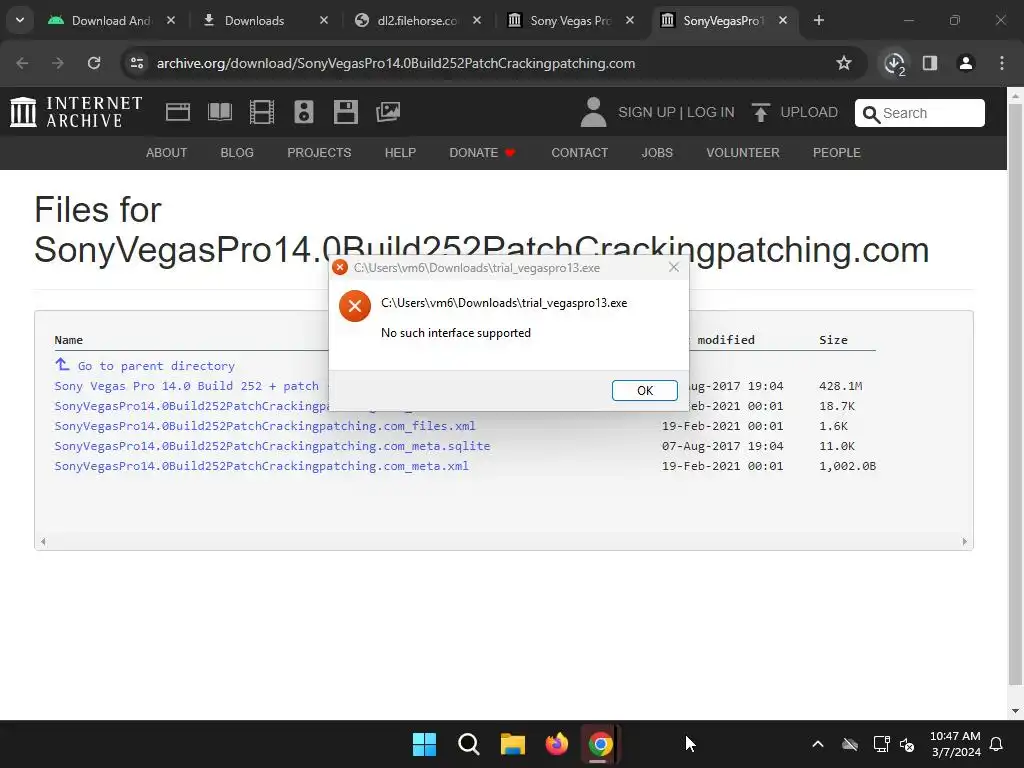Close the trial_vegaspro13.exe error dialog

pyautogui.click(x=674, y=267)
